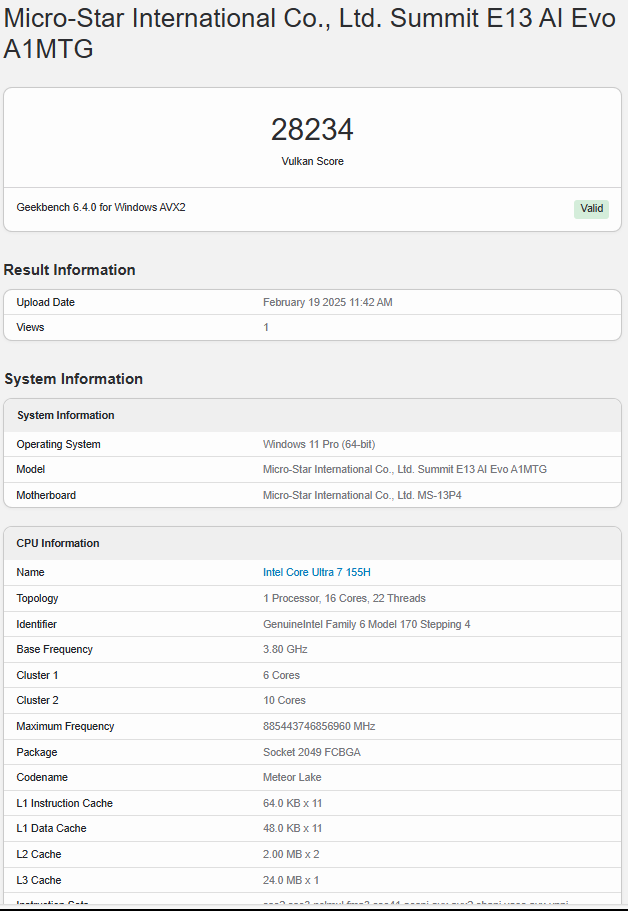
Task: Click the Name label in CPU table
Action: (x=30, y=572)
